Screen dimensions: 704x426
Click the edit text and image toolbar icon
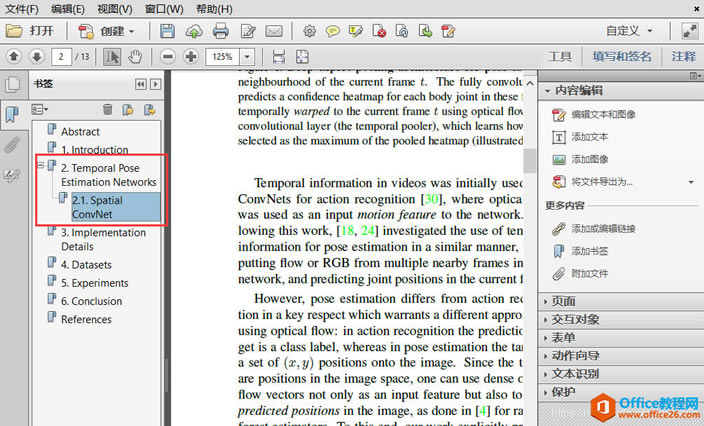pyautogui.click(x=448, y=31)
